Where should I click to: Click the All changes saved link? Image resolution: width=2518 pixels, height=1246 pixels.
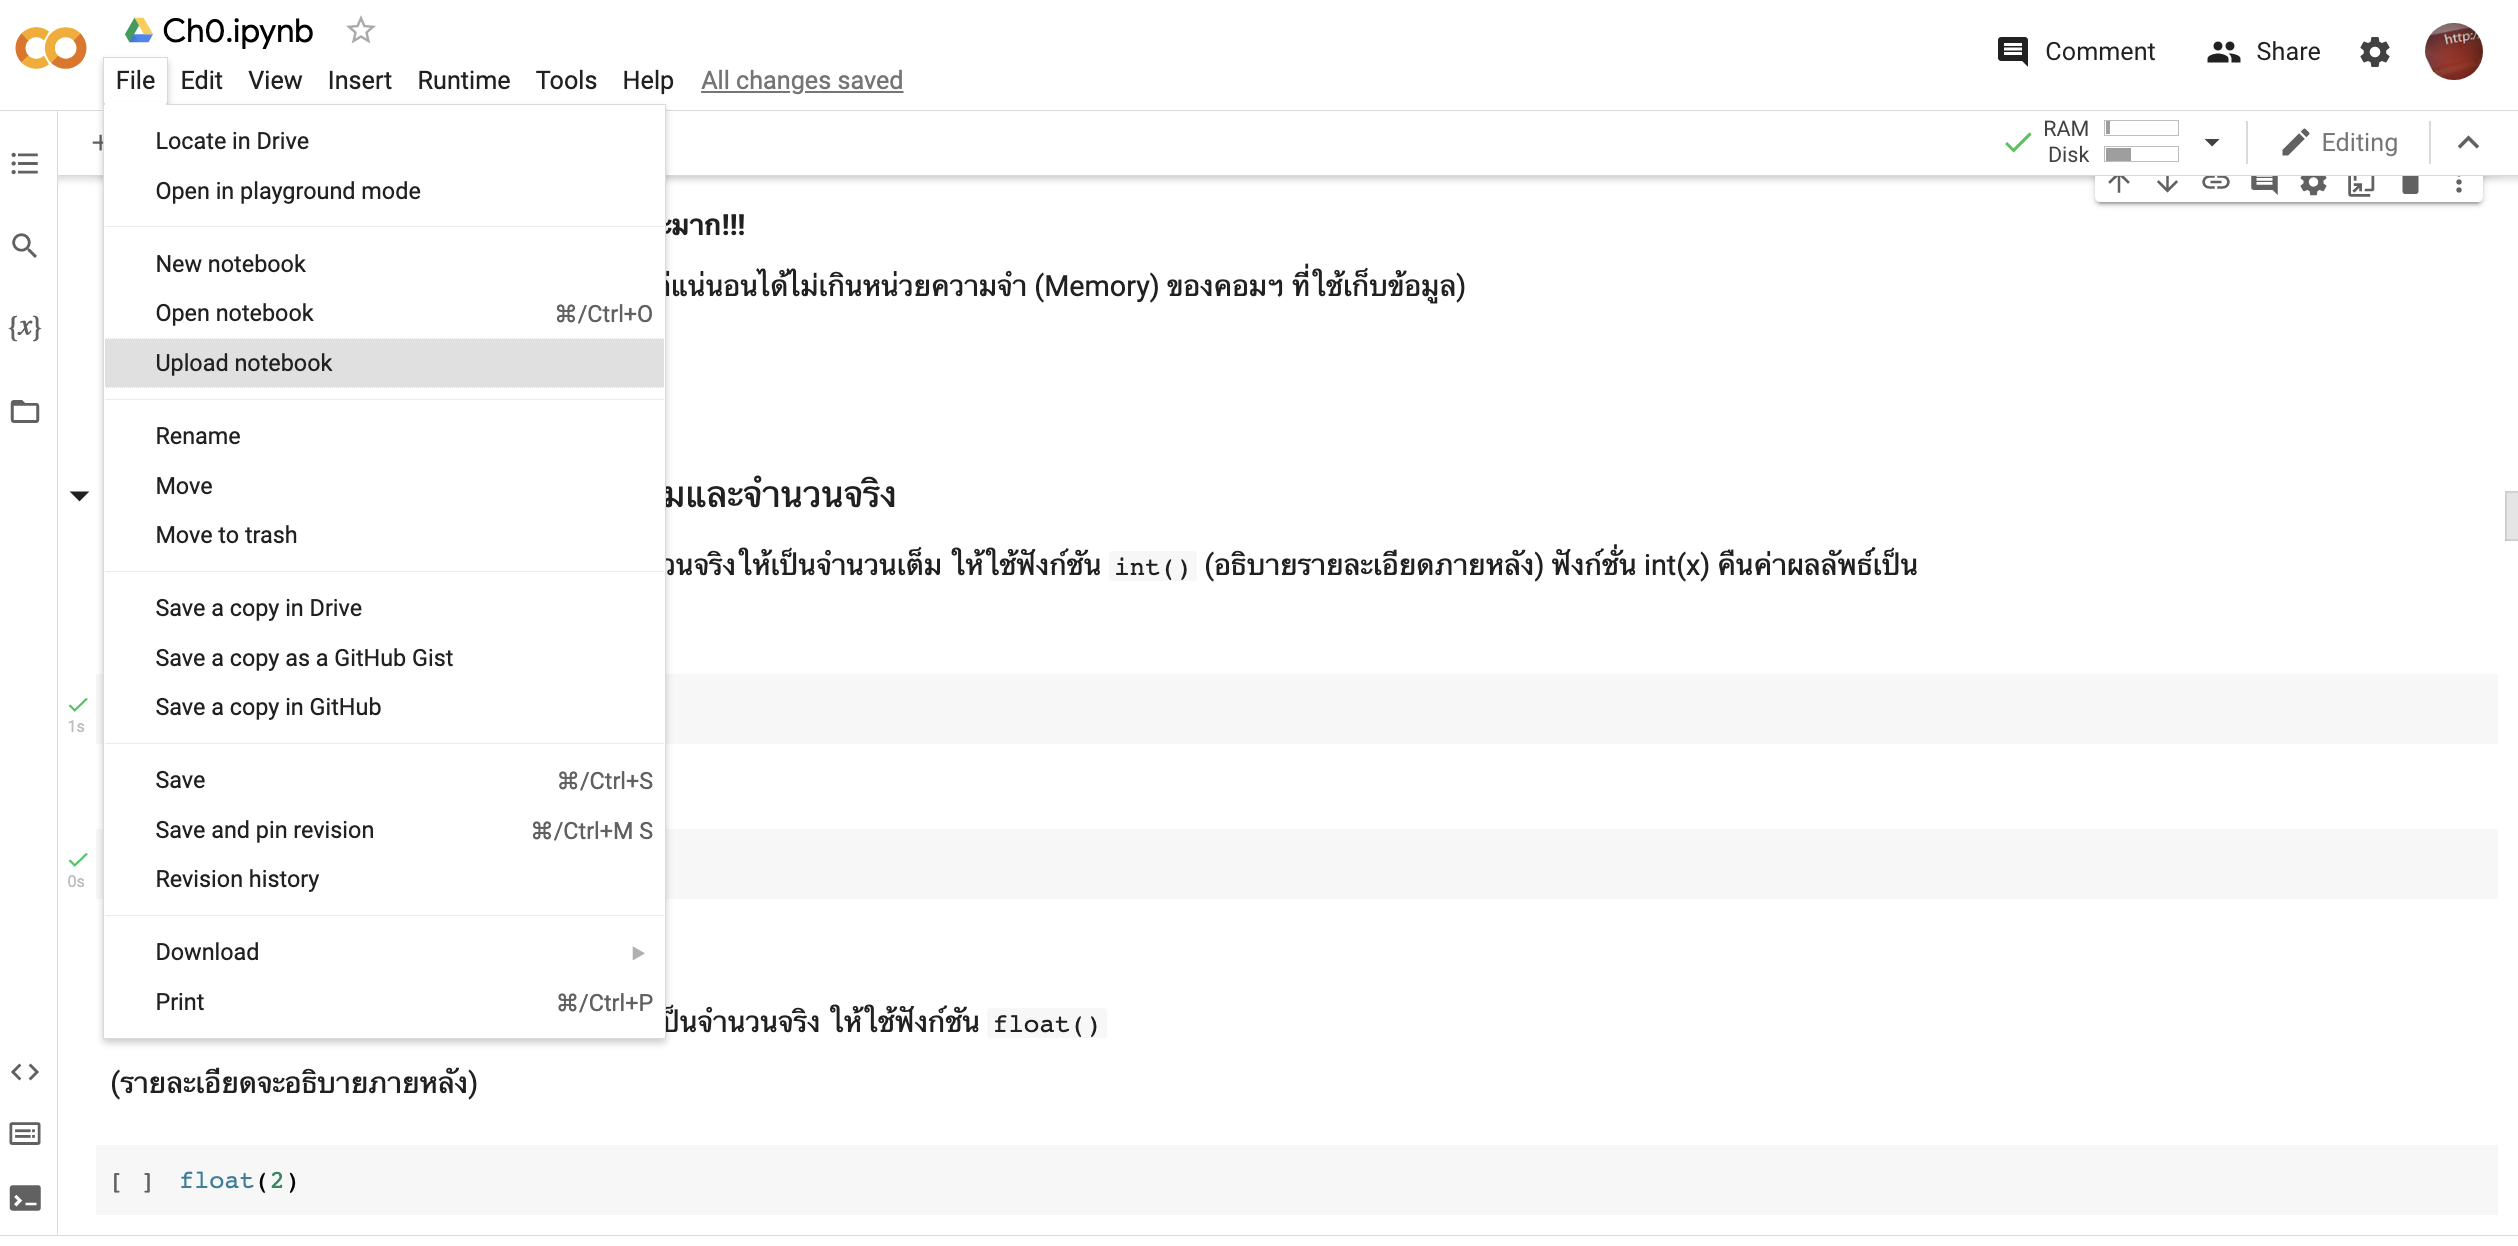pos(801,80)
